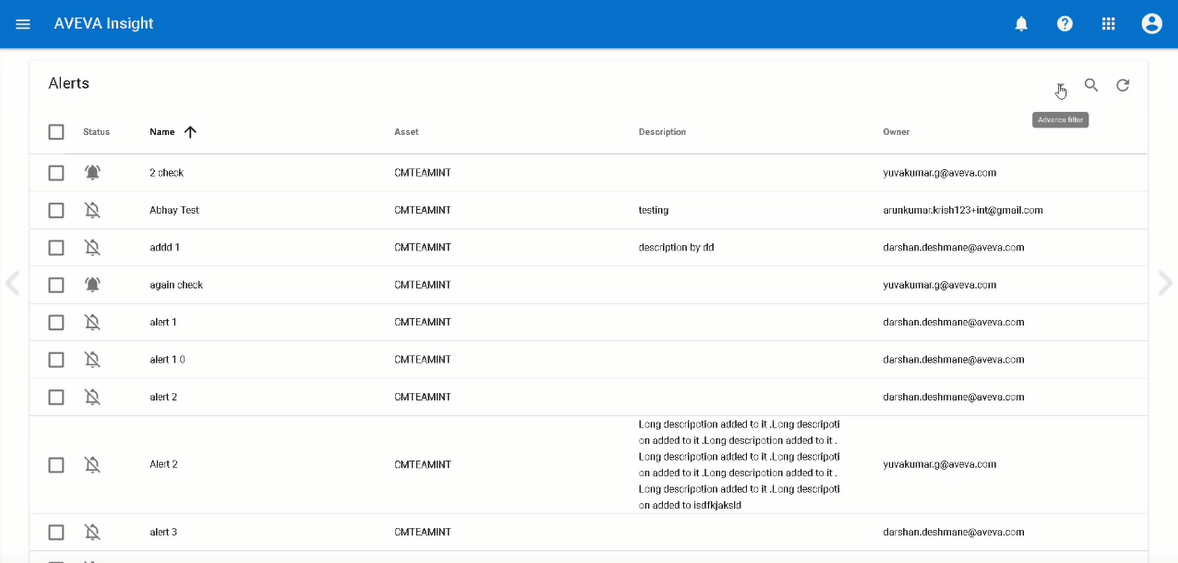Click active bell status for 2 check
This screenshot has width=1178, height=563.
(x=92, y=173)
